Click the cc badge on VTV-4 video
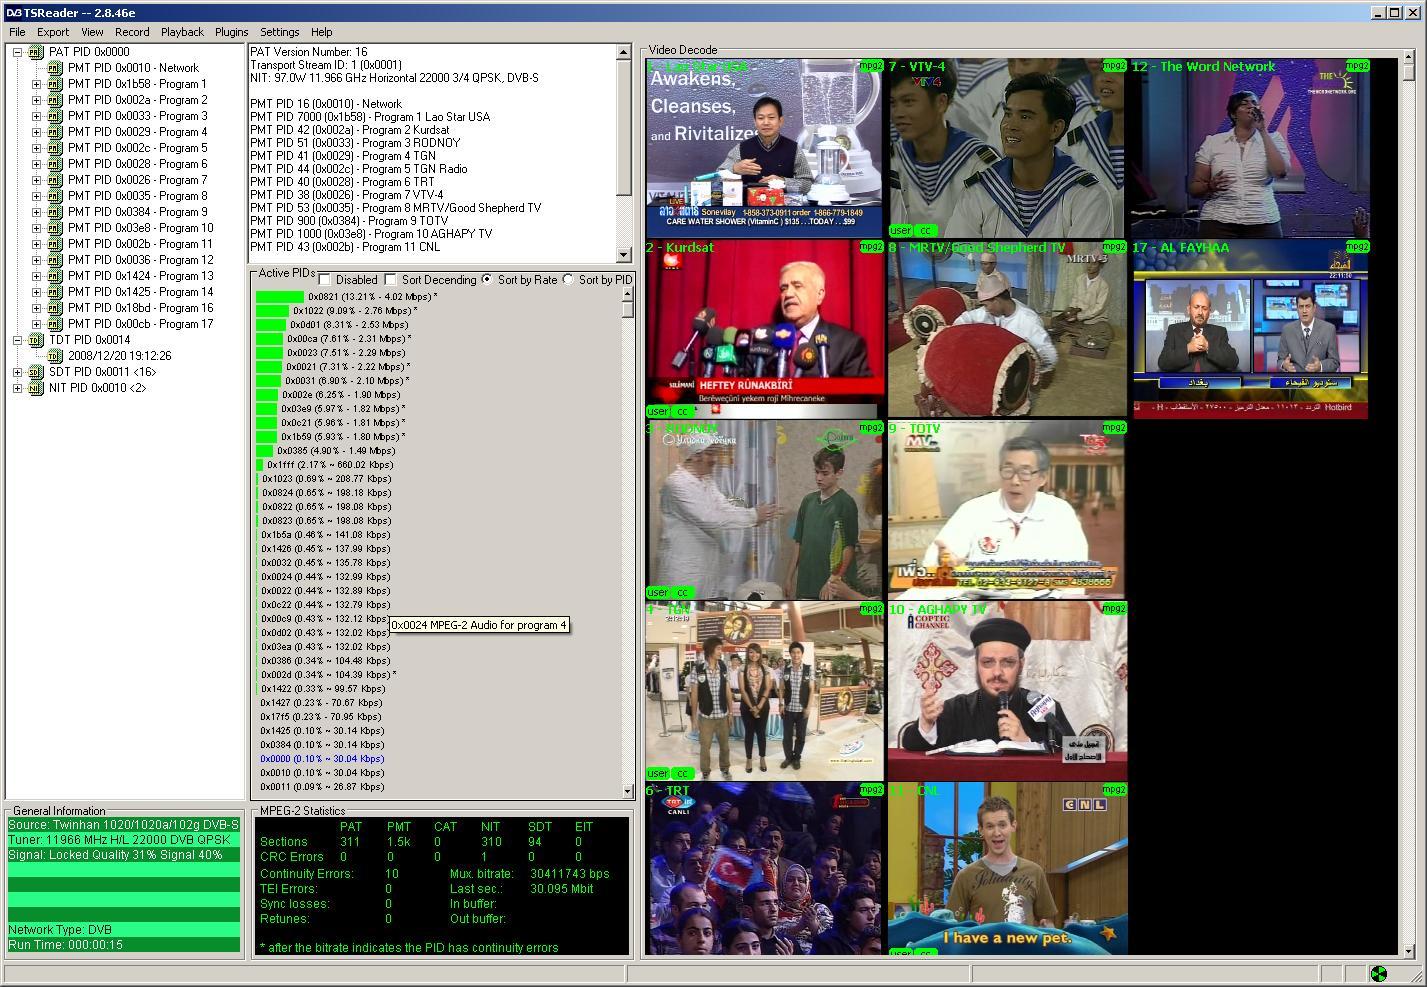The height and width of the screenshot is (987, 1427). coord(925,230)
